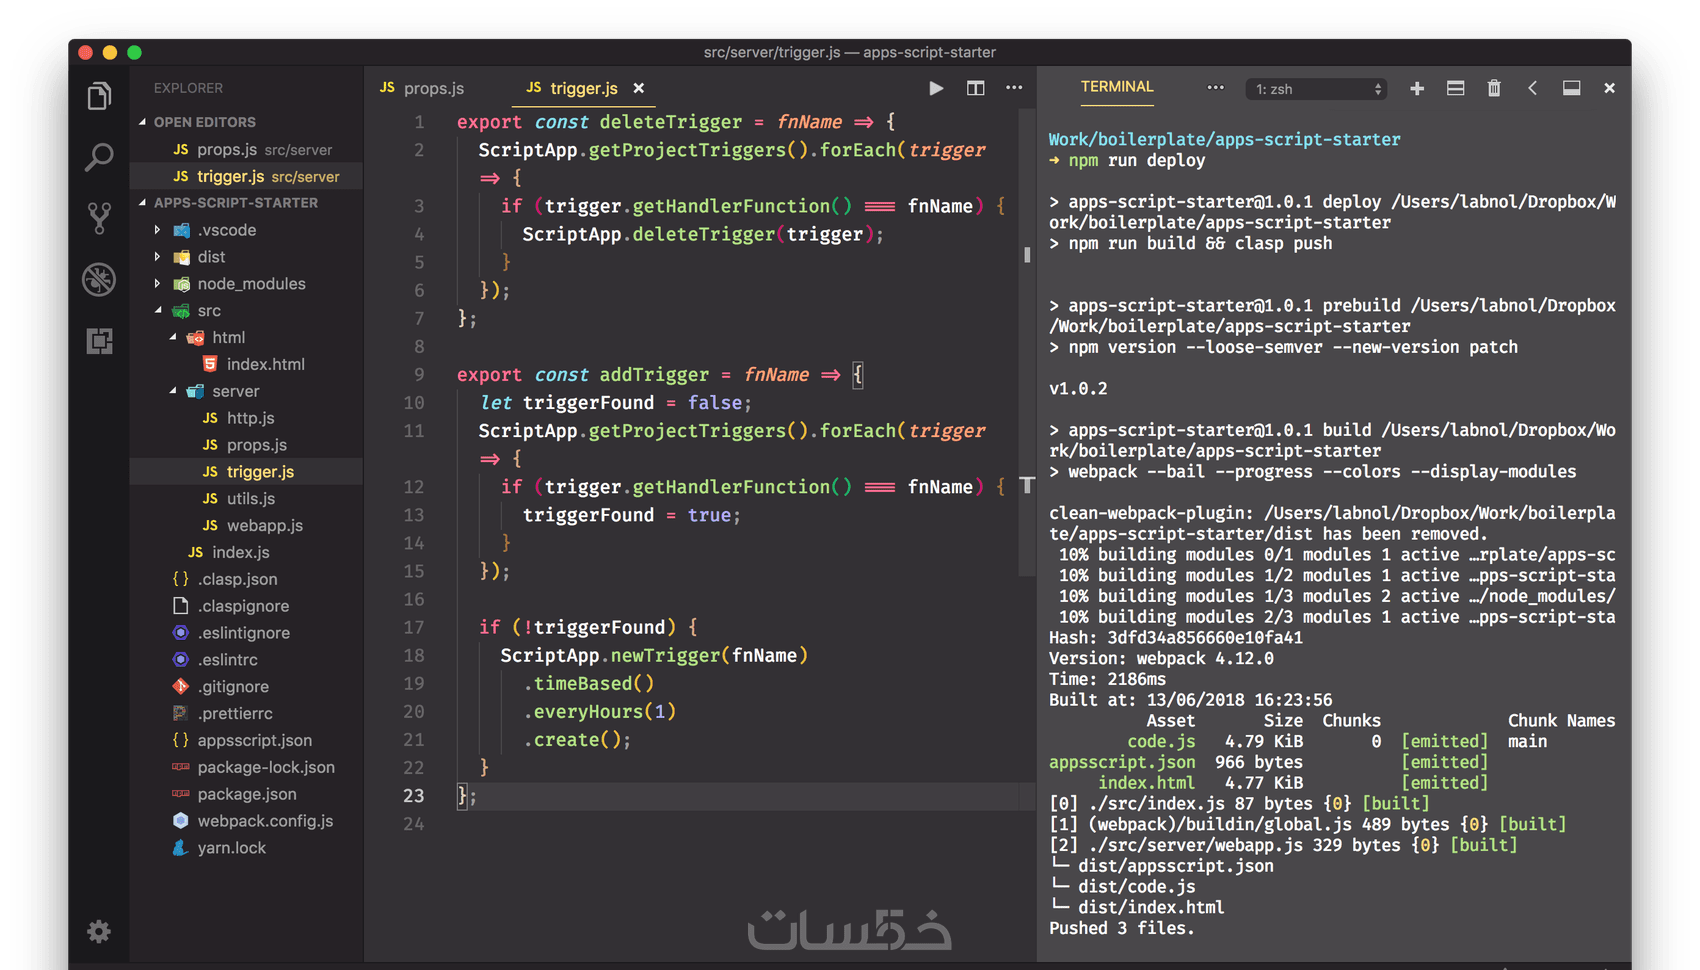The height and width of the screenshot is (970, 1700).
Task: Open props.js under Open Editors
Action: (x=246, y=149)
